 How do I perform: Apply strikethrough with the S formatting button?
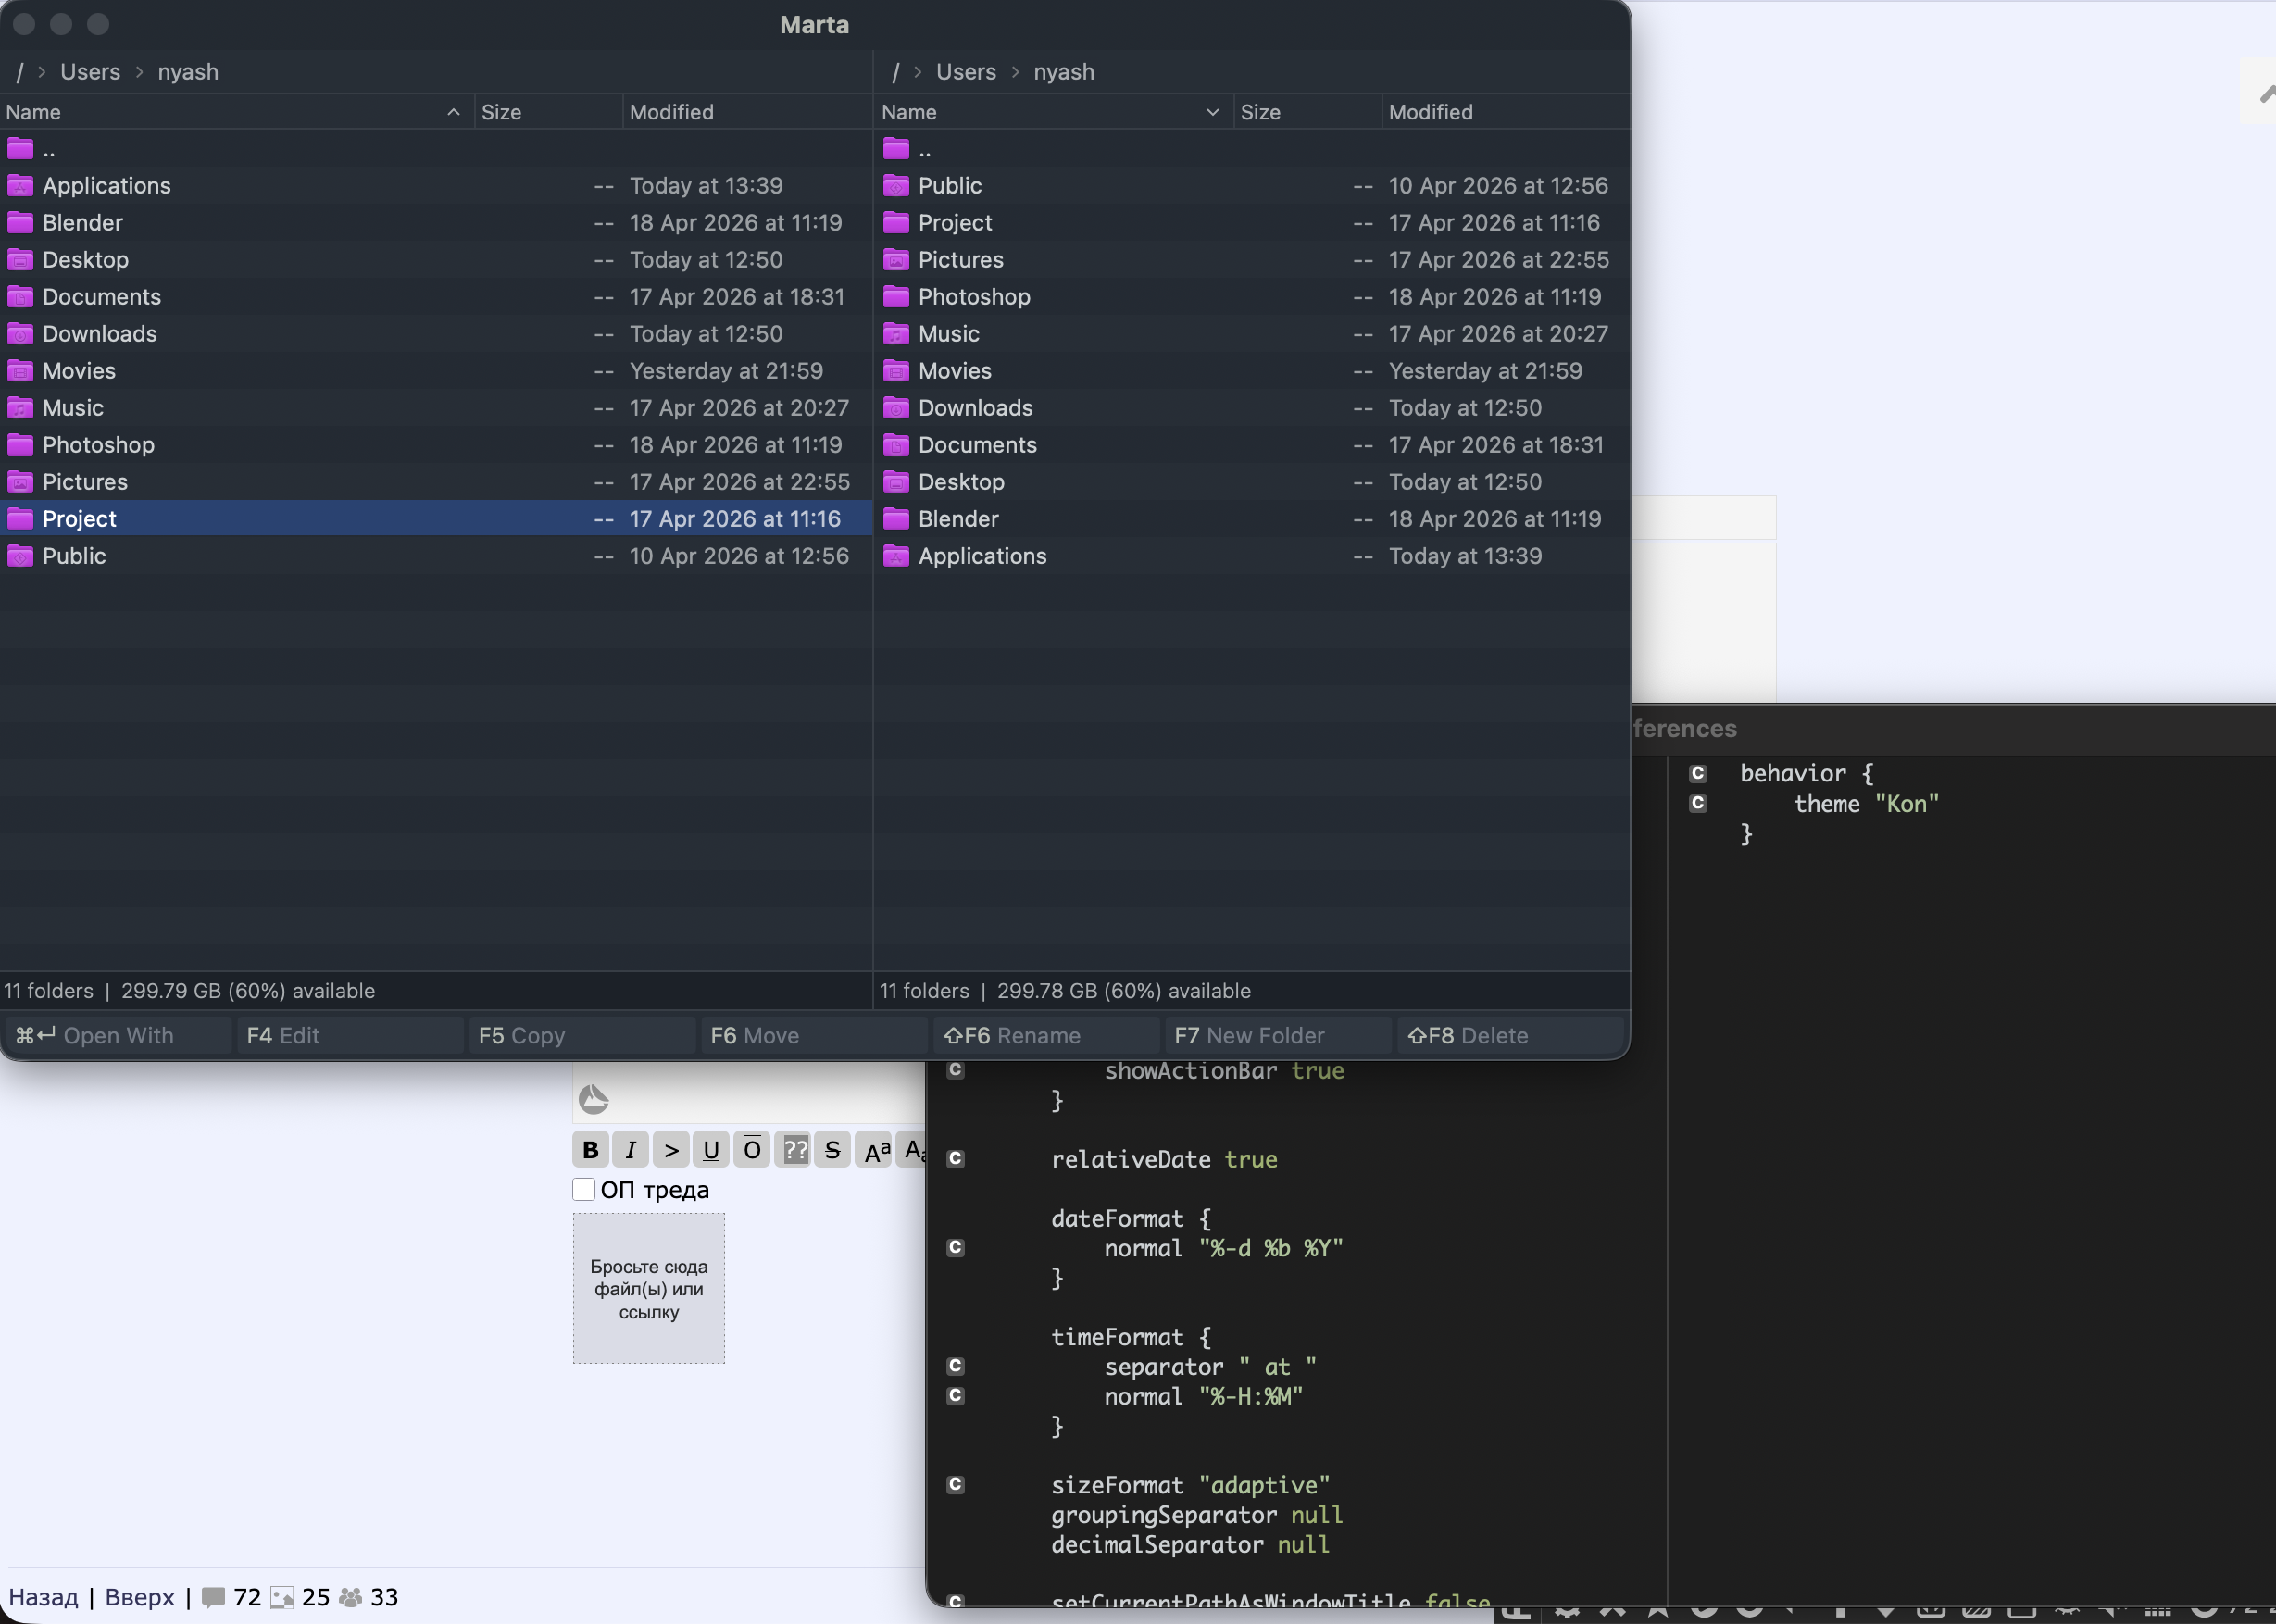pos(833,1150)
